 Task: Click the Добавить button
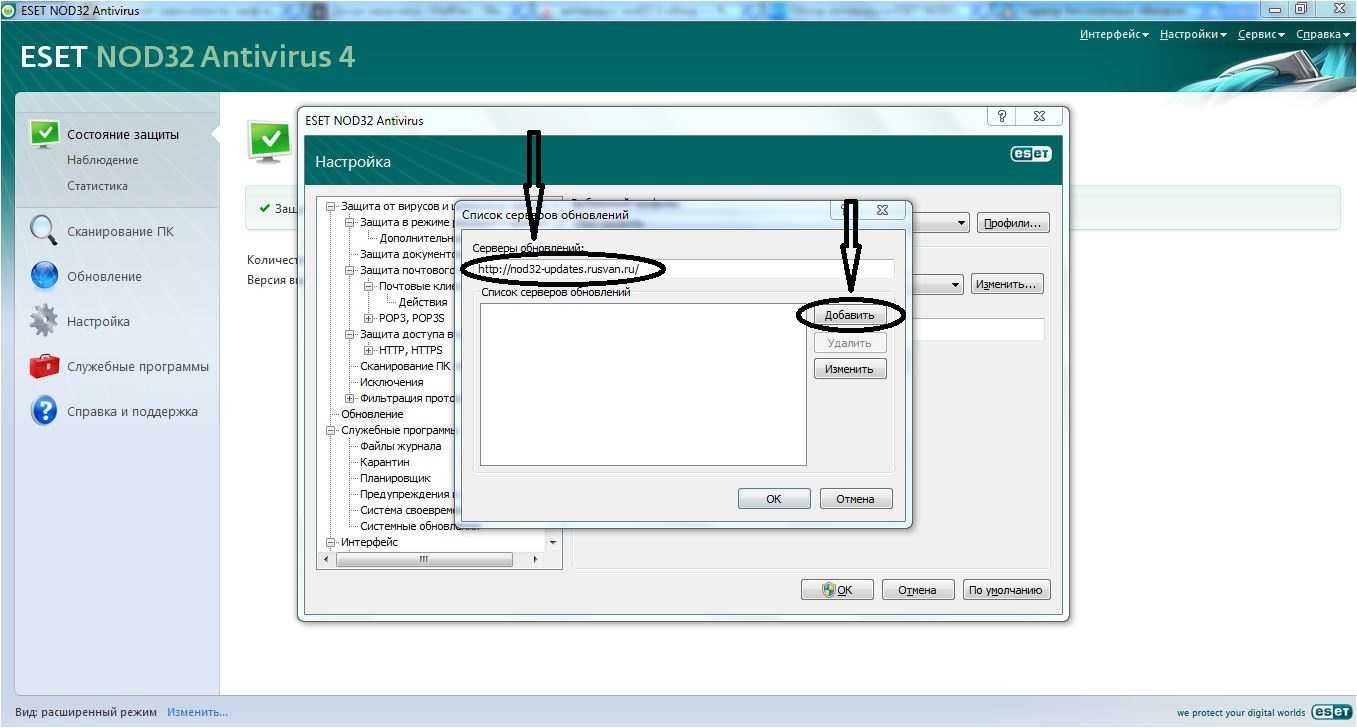(x=850, y=315)
